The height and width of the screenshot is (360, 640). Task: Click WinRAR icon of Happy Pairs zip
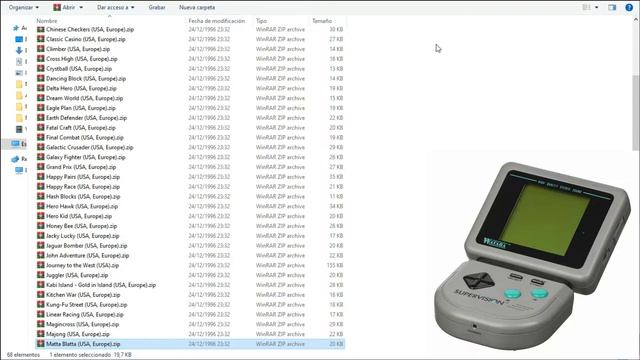40,176
